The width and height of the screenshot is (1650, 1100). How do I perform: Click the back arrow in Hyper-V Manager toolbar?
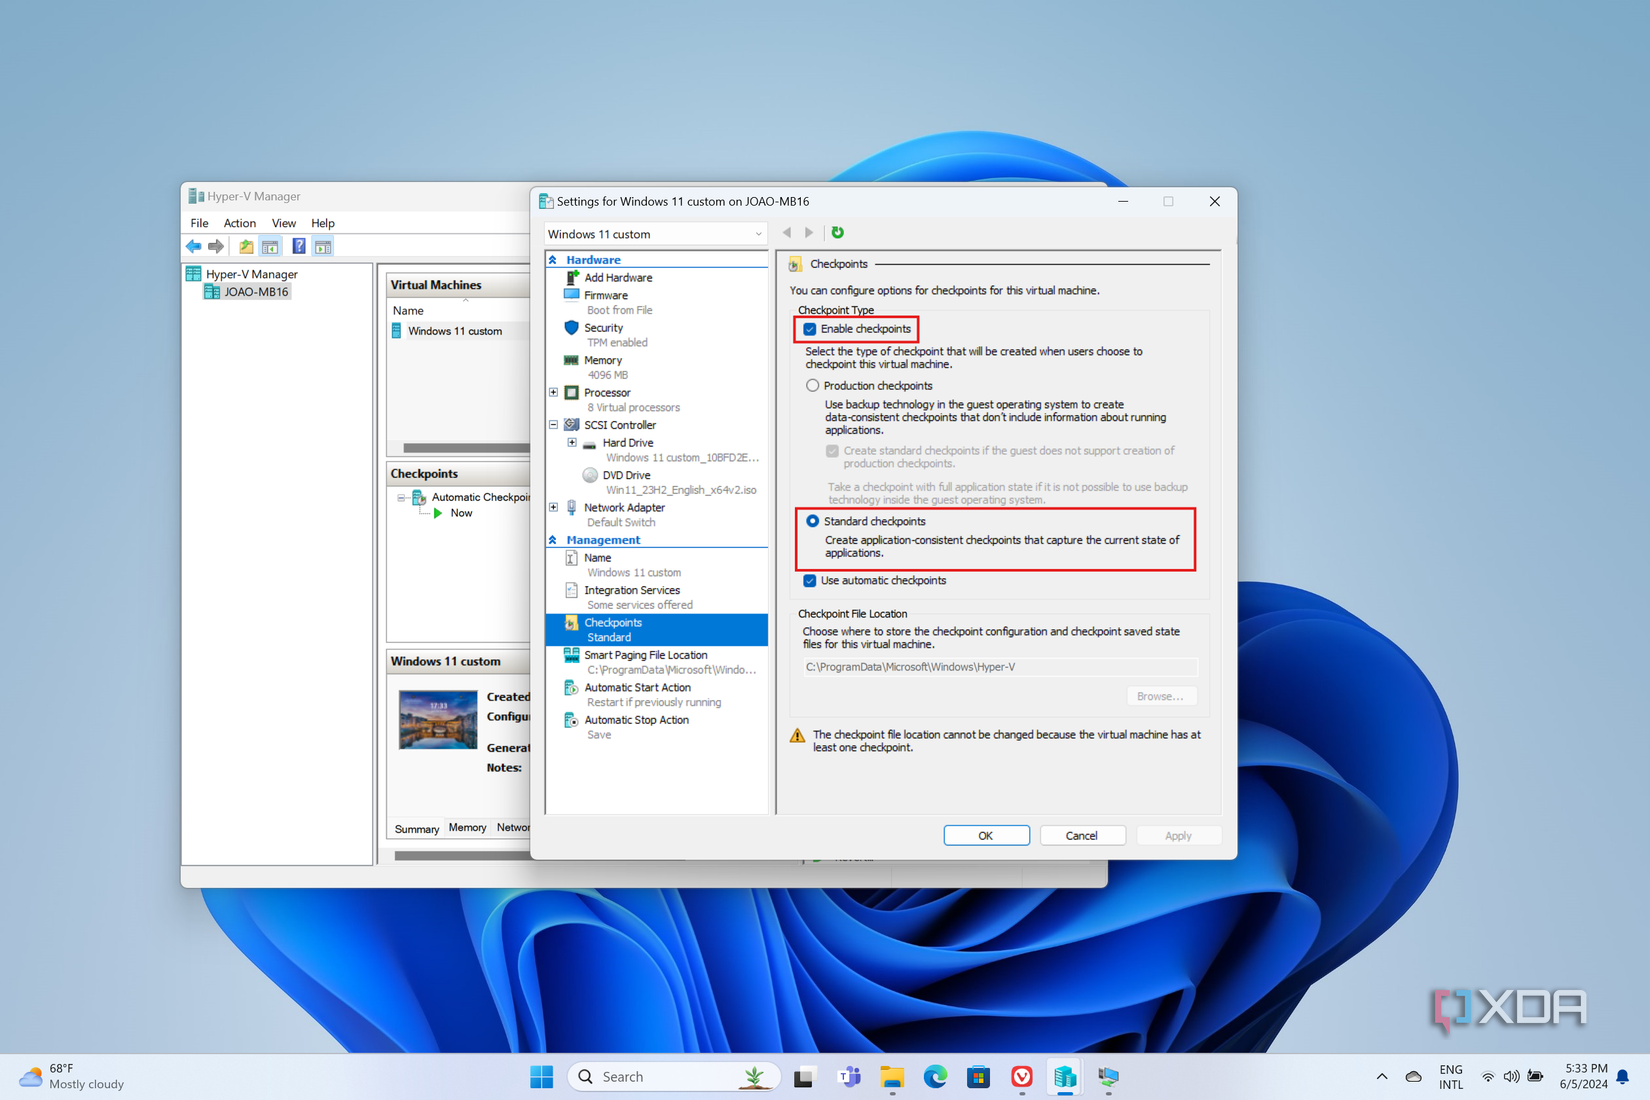point(194,247)
